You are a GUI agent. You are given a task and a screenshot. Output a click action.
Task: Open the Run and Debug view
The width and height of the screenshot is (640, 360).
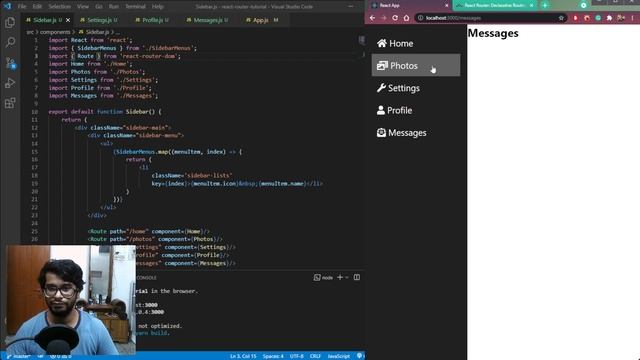10,83
